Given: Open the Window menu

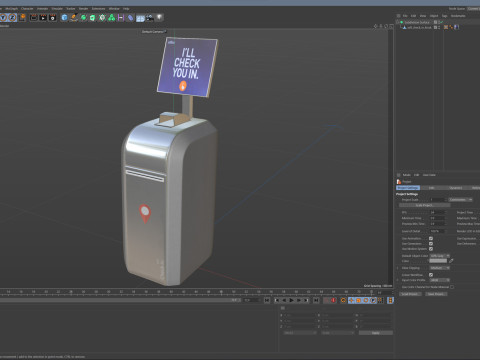Looking at the screenshot, I should point(114,8).
